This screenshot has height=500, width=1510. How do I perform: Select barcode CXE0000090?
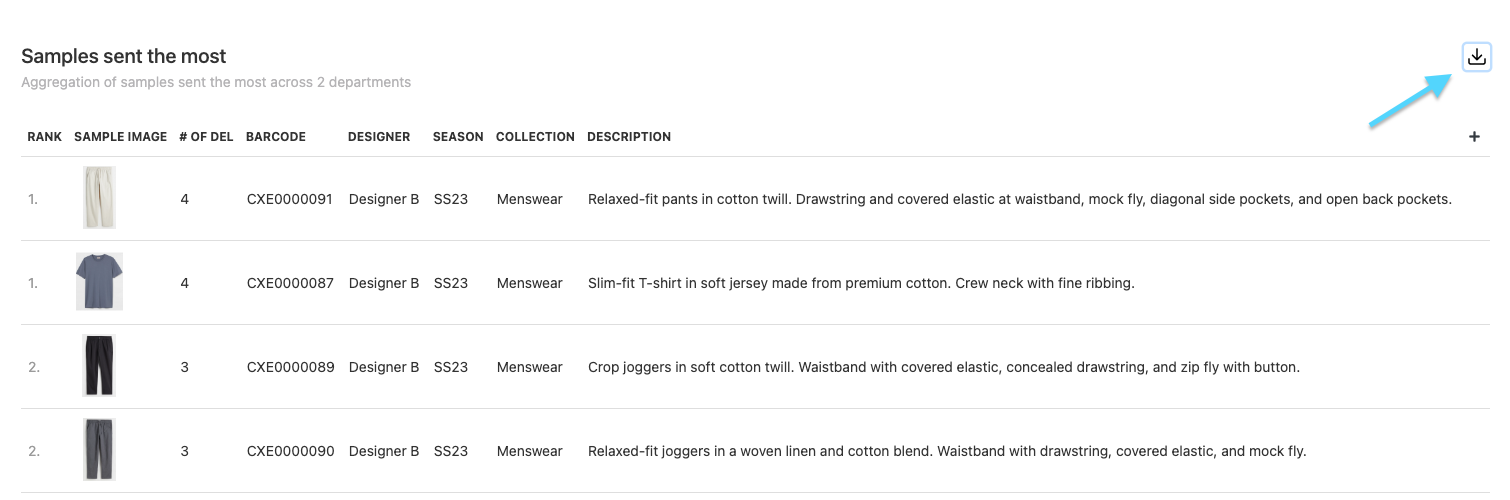pos(290,451)
